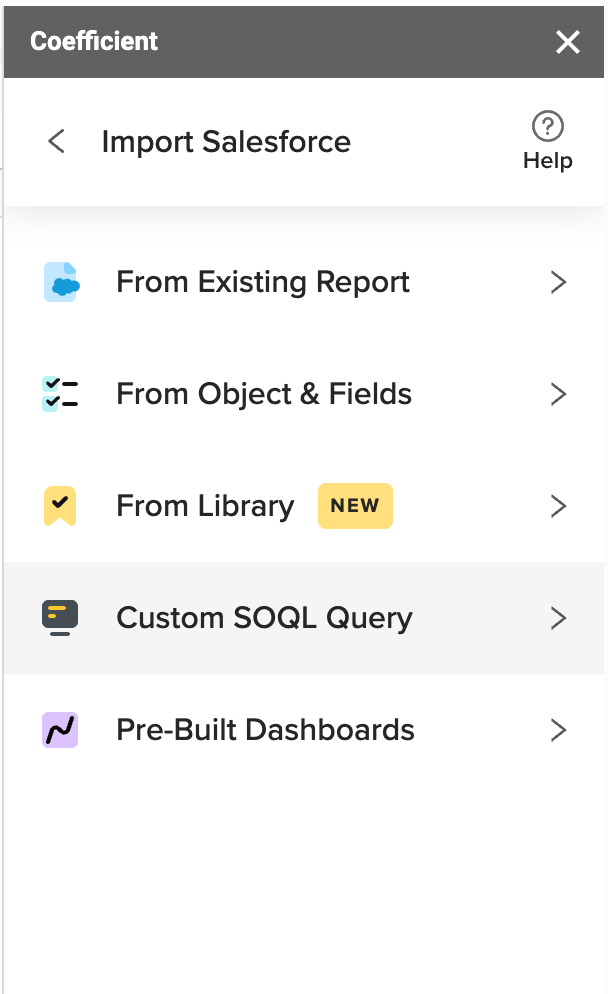Expand Custom SOQL Query chevron
Image resolution: width=608 pixels, height=994 pixels.
[x=558, y=618]
